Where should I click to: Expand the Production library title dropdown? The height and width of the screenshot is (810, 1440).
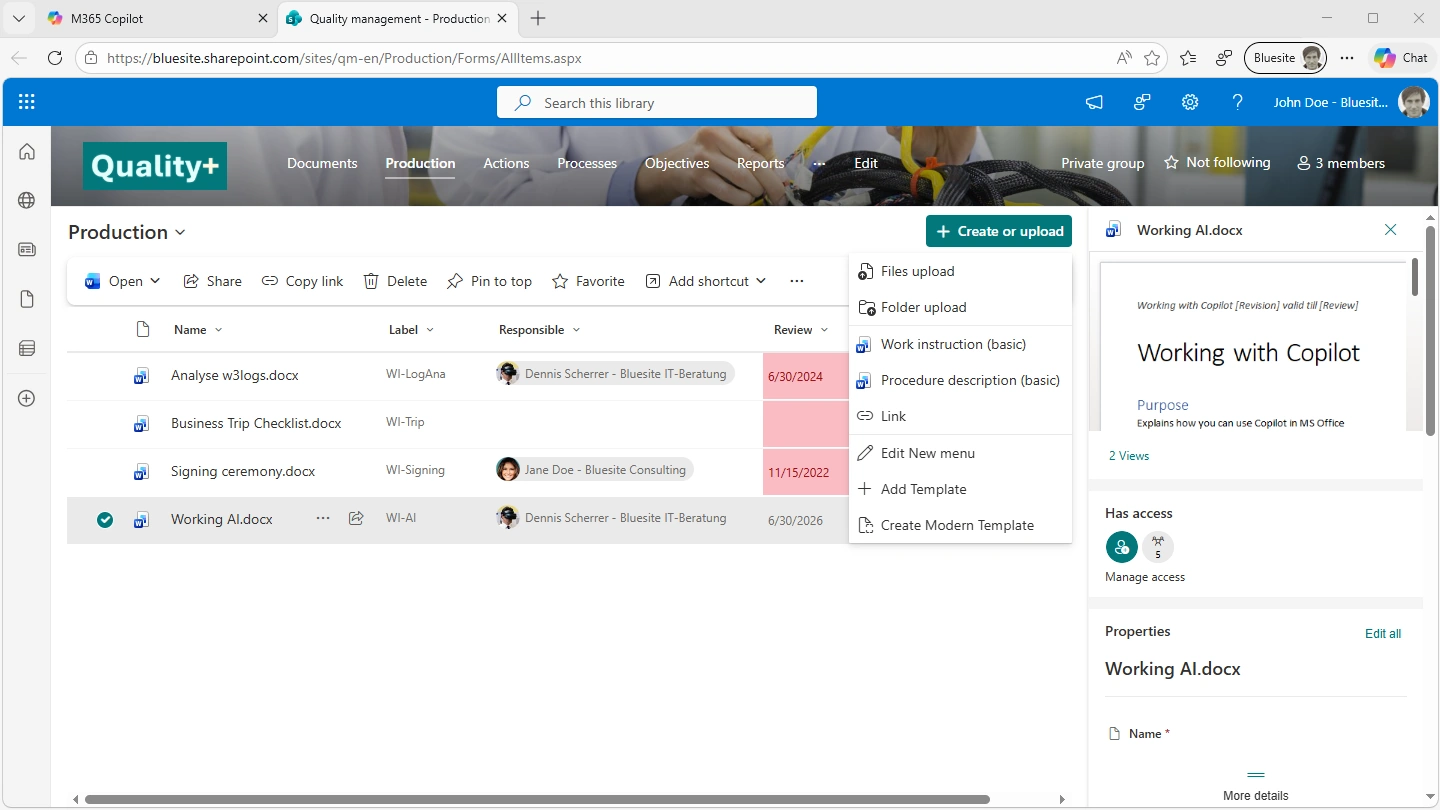tap(182, 232)
